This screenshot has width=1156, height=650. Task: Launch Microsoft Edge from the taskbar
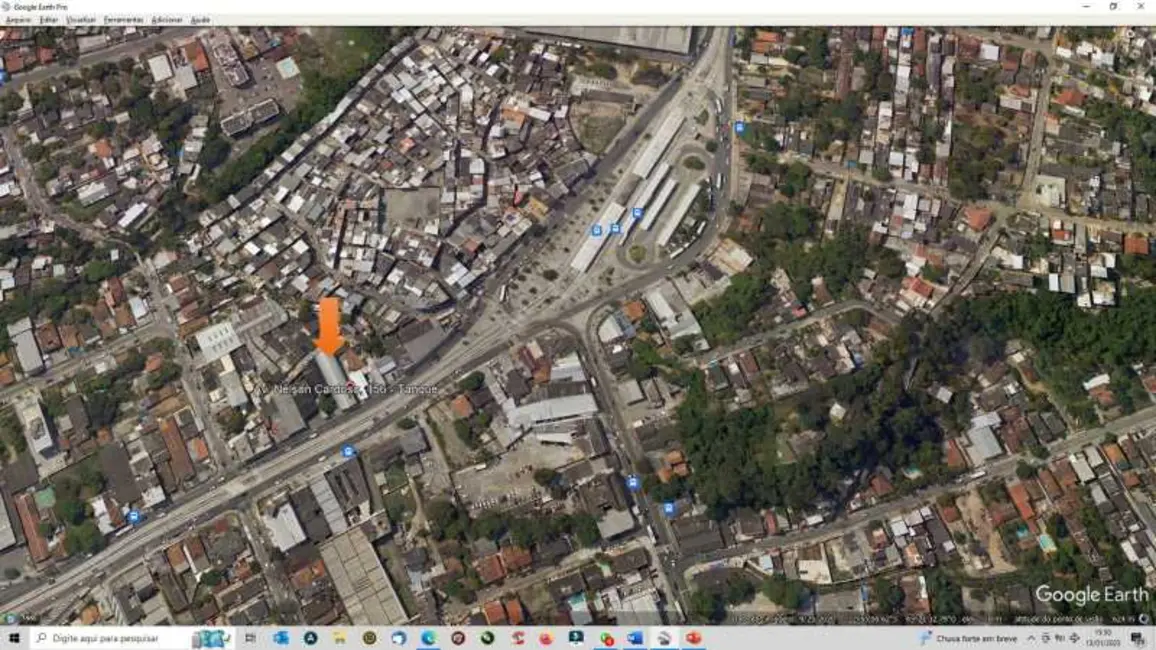[x=428, y=638]
